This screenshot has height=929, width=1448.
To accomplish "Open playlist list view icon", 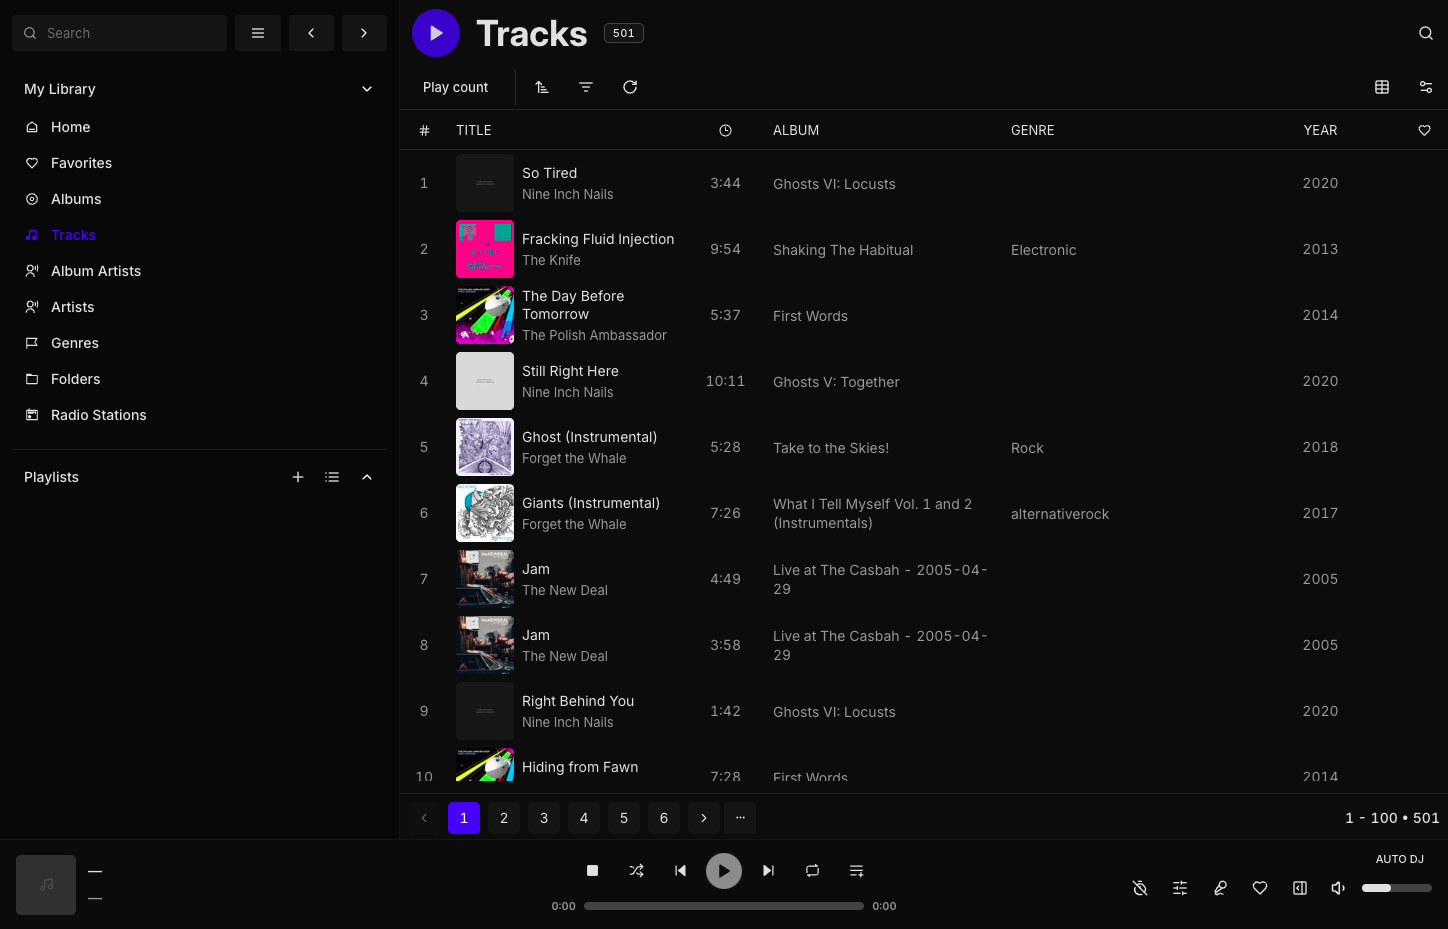I will click(x=332, y=477).
